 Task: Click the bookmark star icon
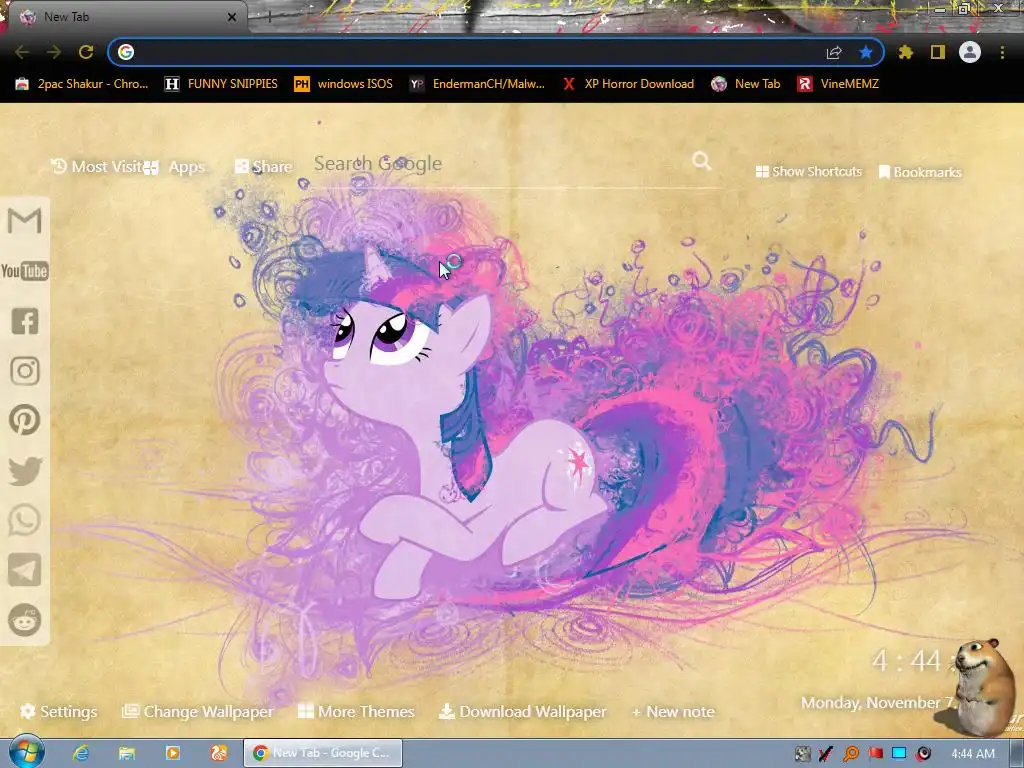pyautogui.click(x=866, y=52)
